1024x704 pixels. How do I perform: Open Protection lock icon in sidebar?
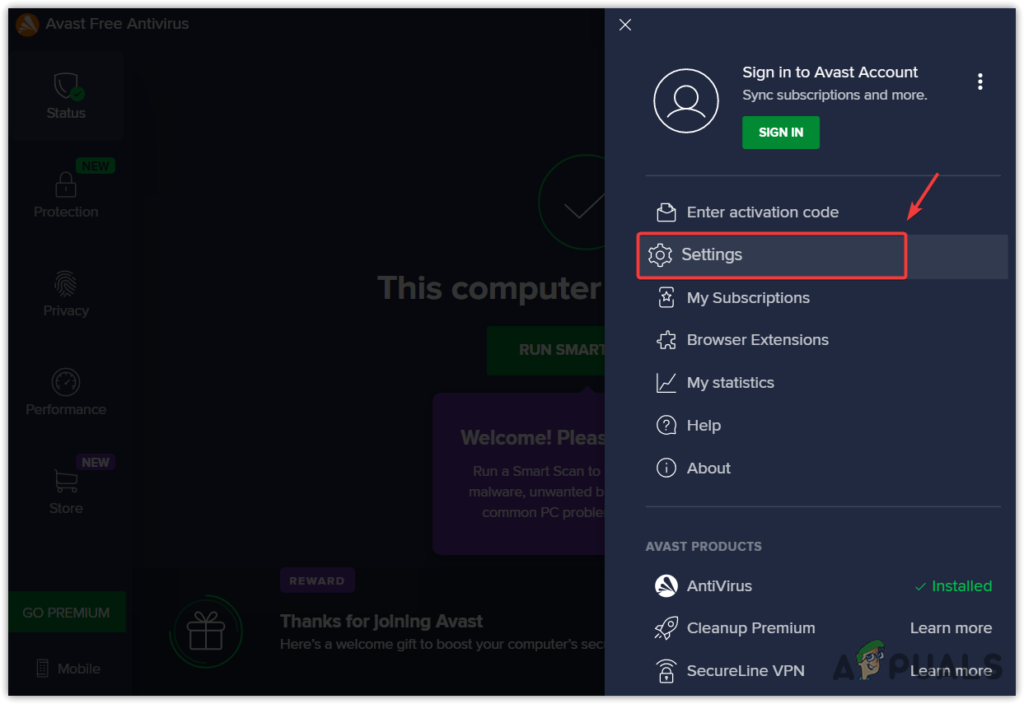pyautogui.click(x=65, y=185)
